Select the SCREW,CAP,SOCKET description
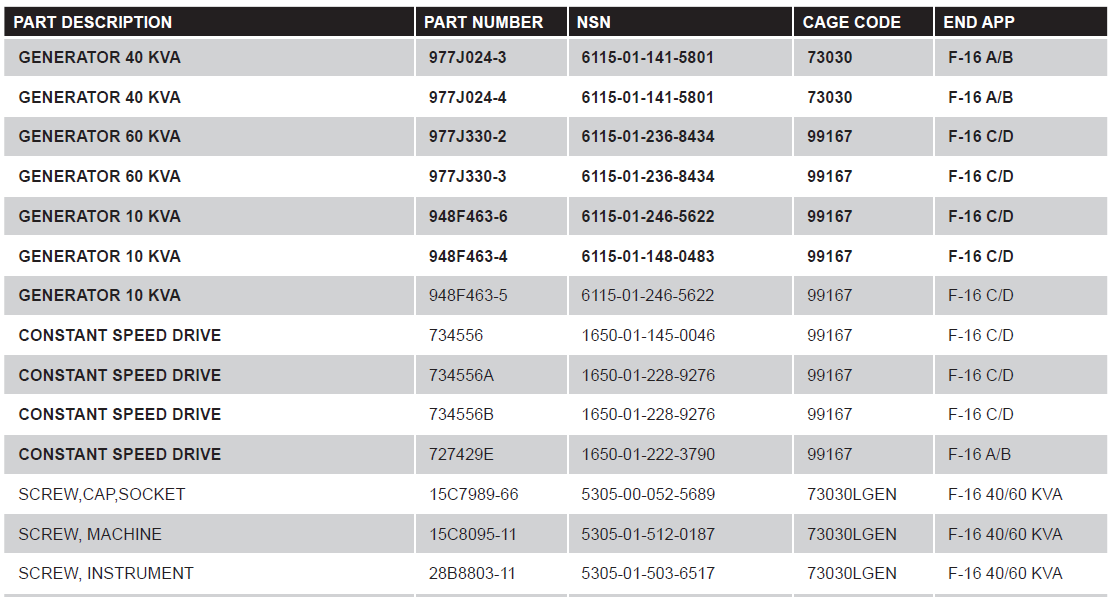Viewport: 1117px width, 597px height. (101, 494)
